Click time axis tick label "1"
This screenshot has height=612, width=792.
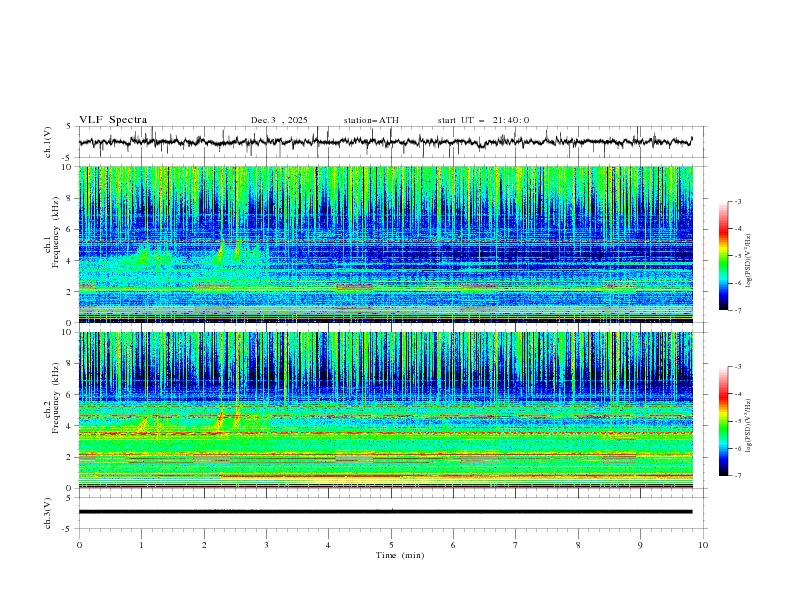click(141, 545)
